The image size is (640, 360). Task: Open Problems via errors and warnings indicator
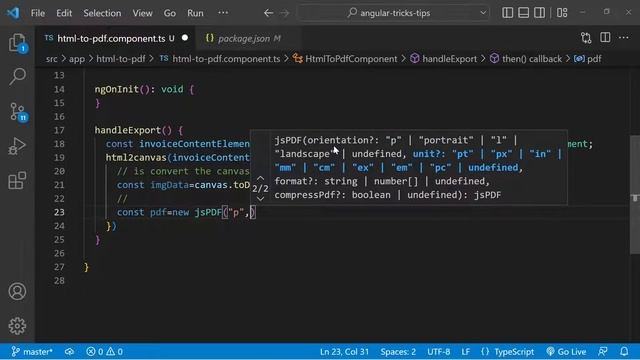104,351
